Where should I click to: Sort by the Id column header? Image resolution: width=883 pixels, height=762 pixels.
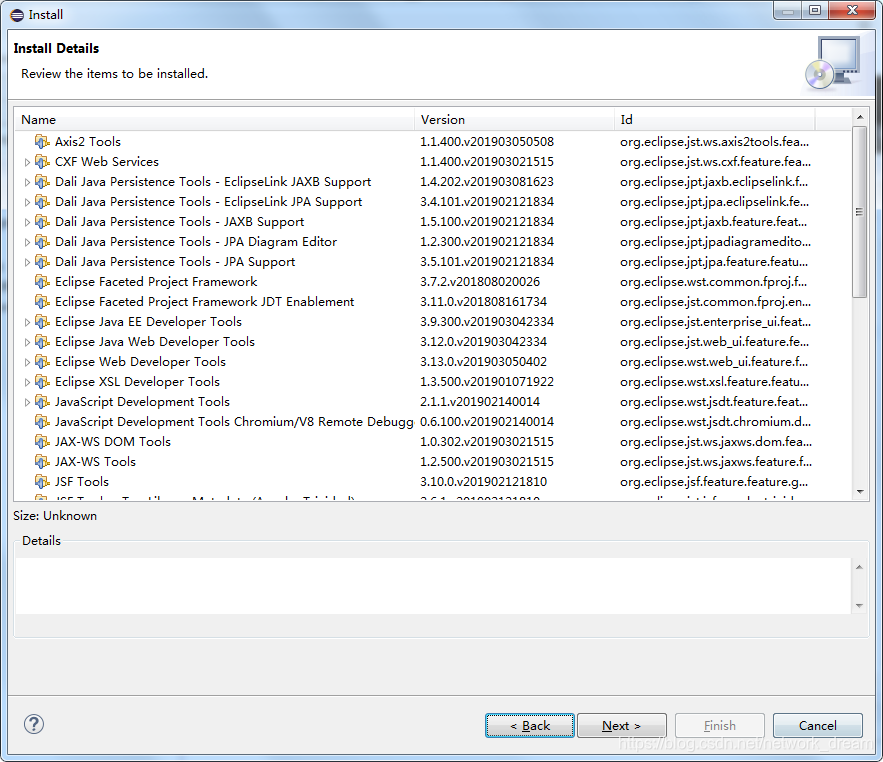[714, 119]
